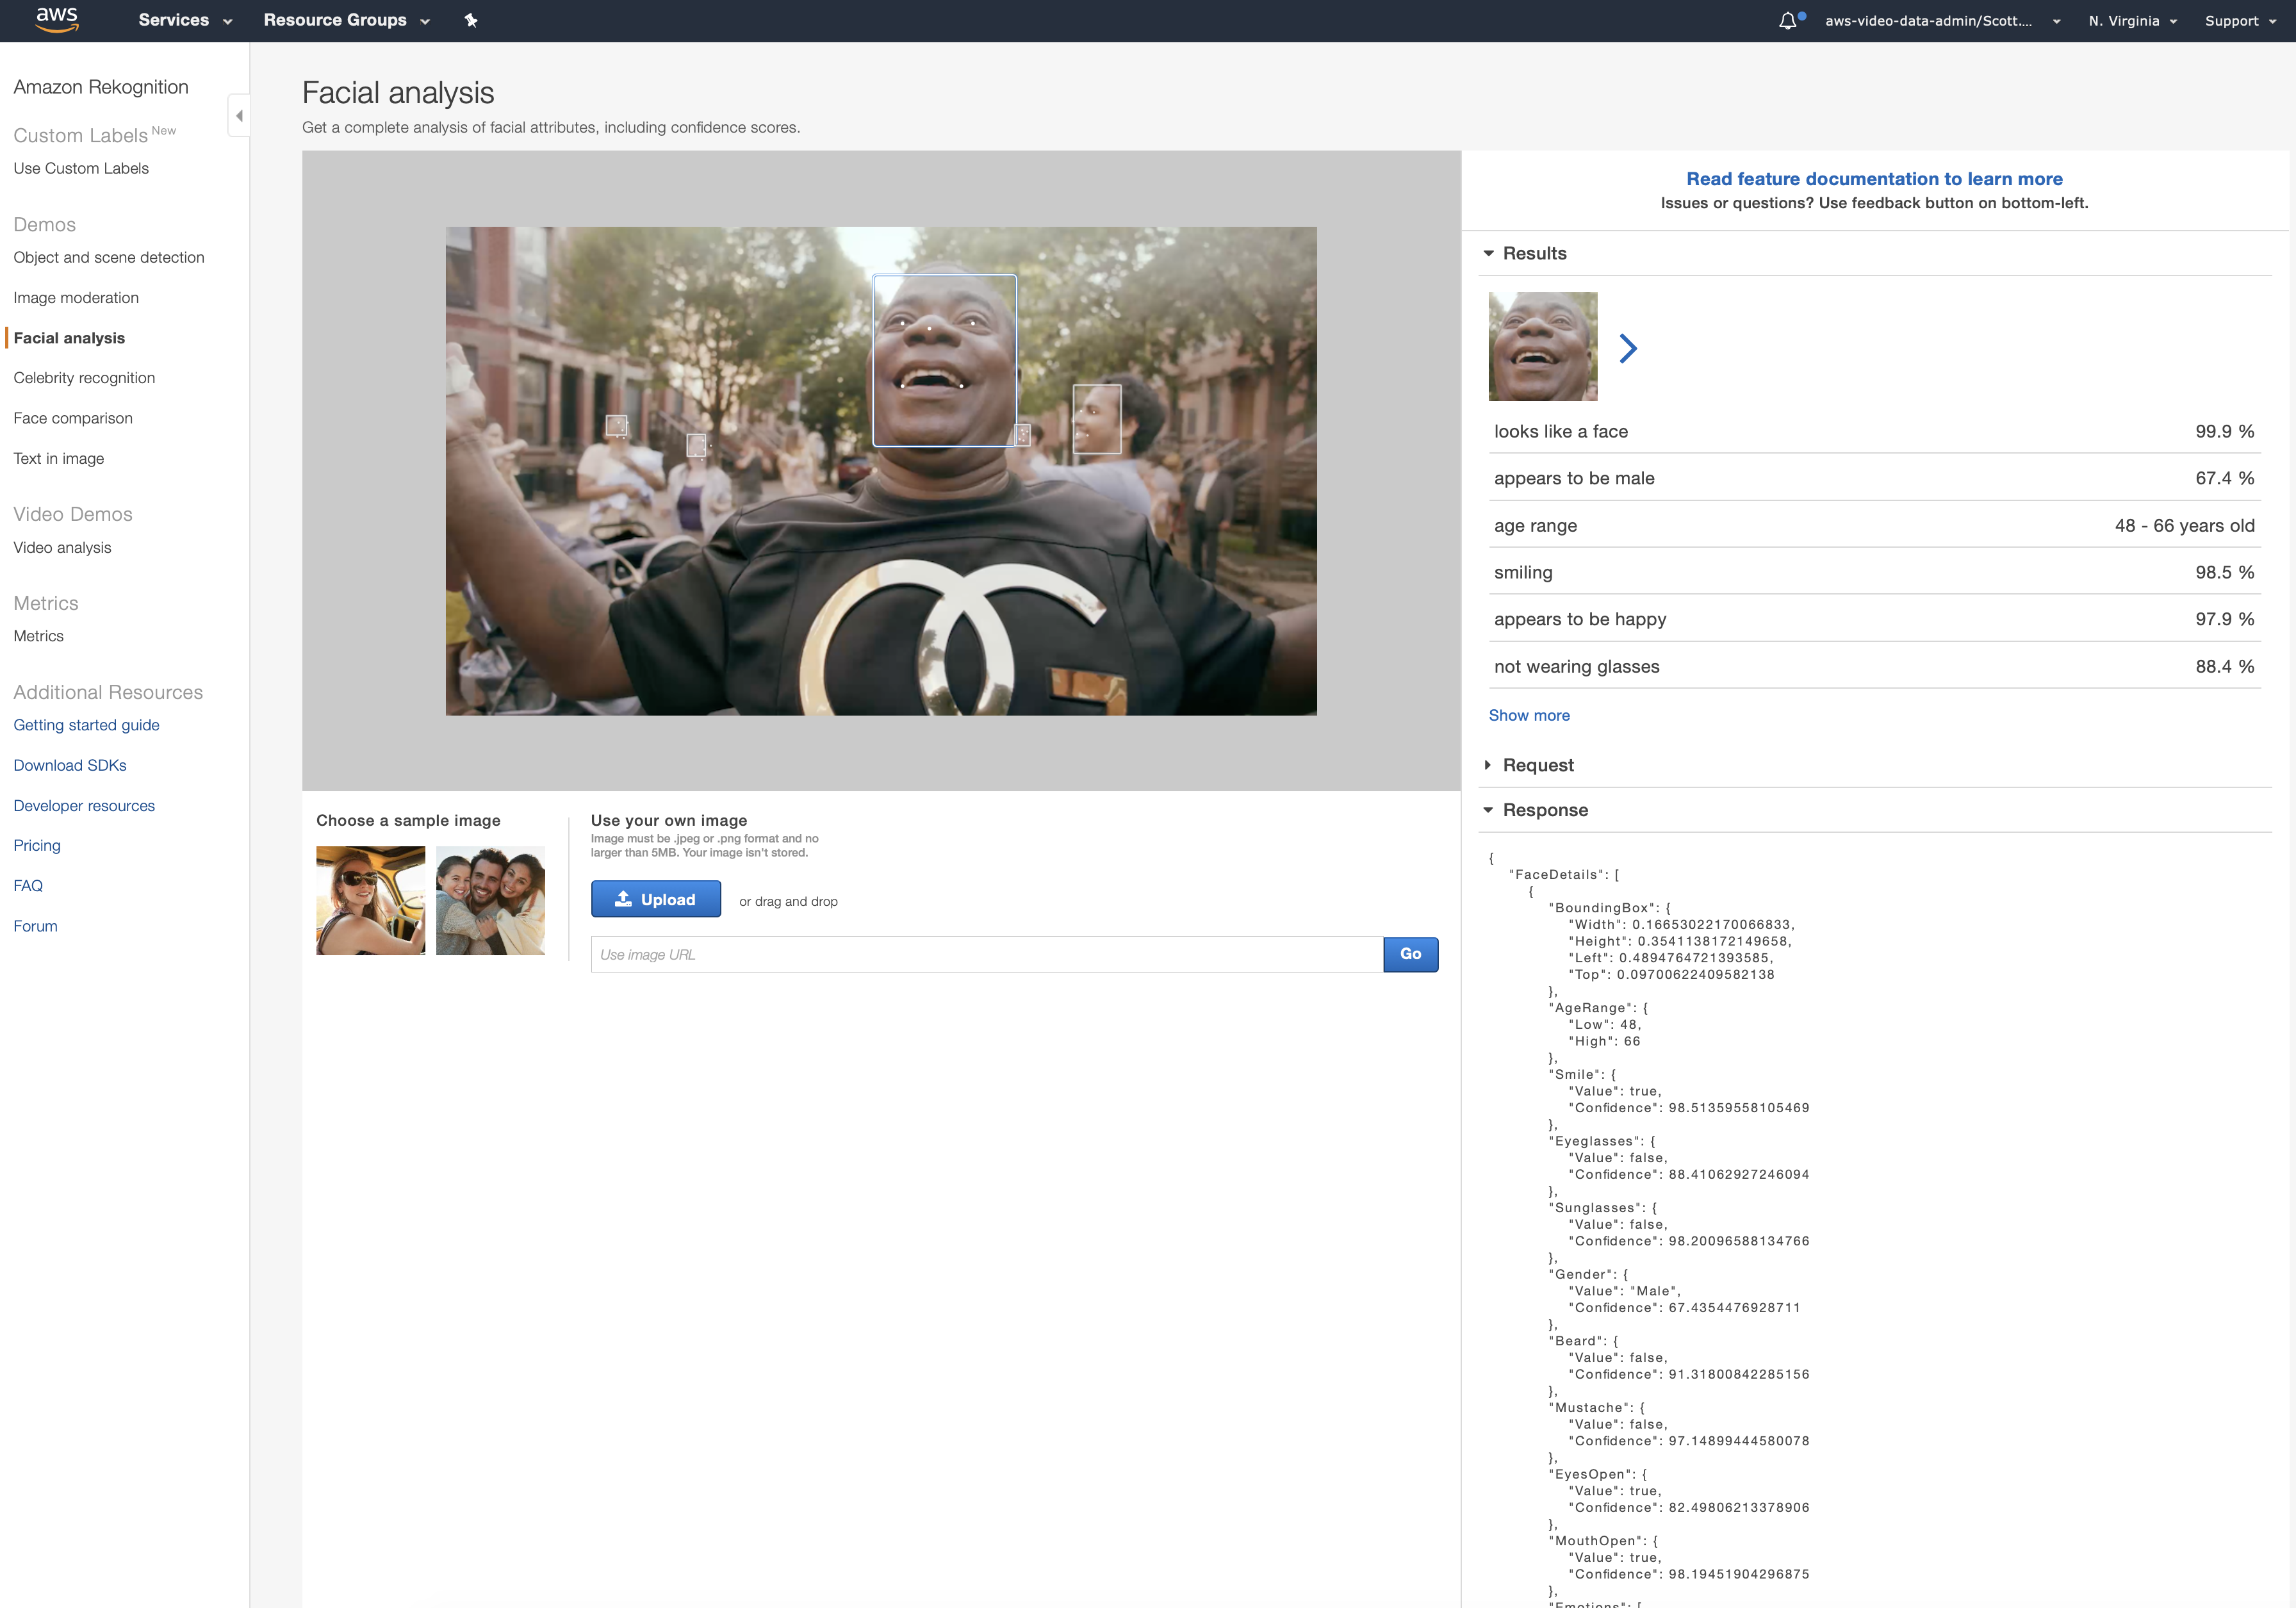Focus the Use image URL field
Image resolution: width=2296 pixels, height=1608 pixels.
coord(987,954)
